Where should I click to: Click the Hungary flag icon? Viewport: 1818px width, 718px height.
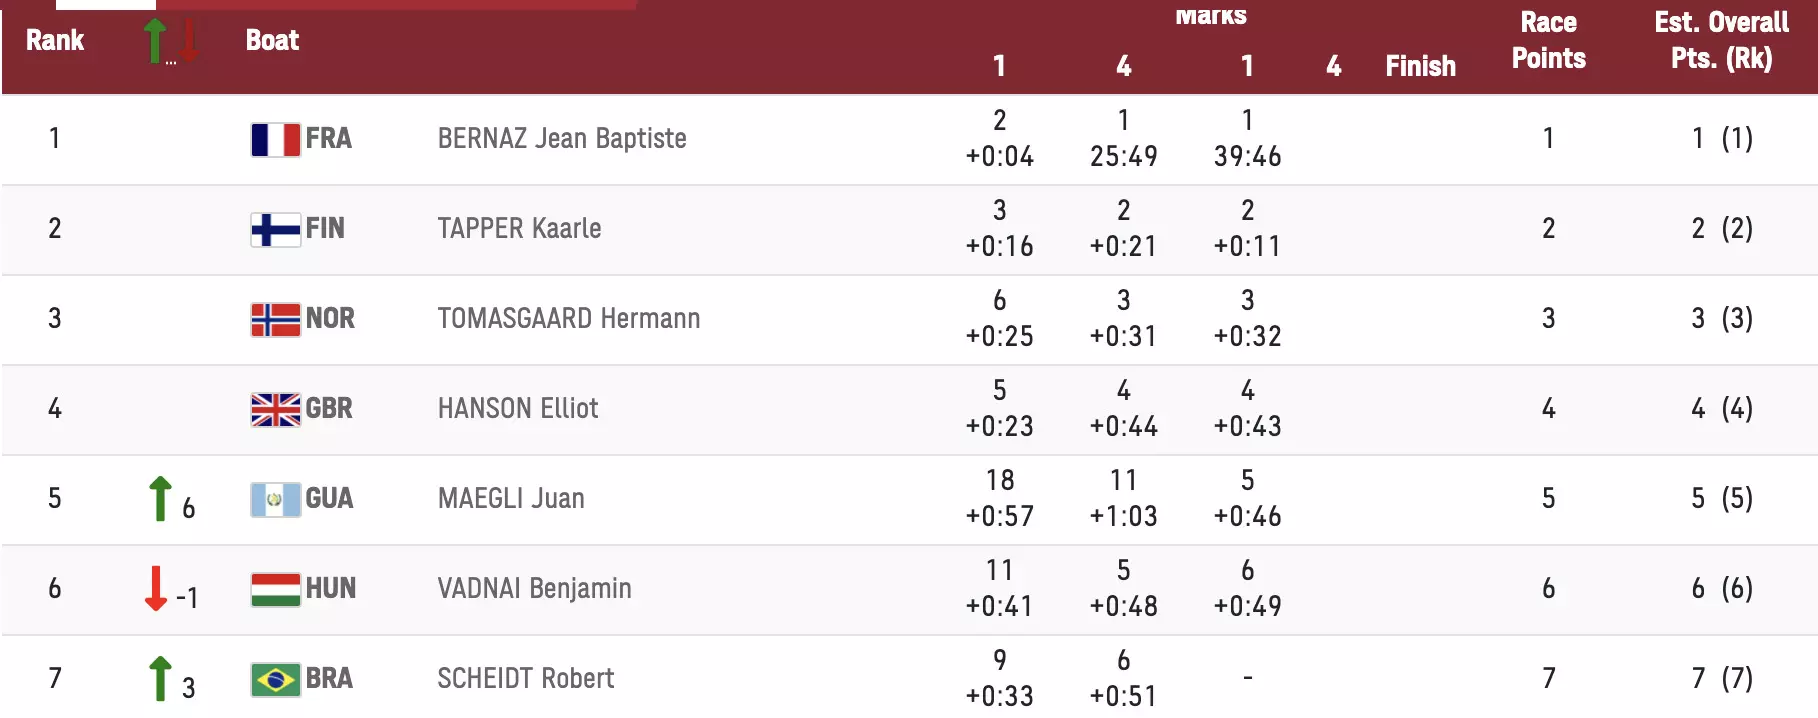[x=275, y=589]
